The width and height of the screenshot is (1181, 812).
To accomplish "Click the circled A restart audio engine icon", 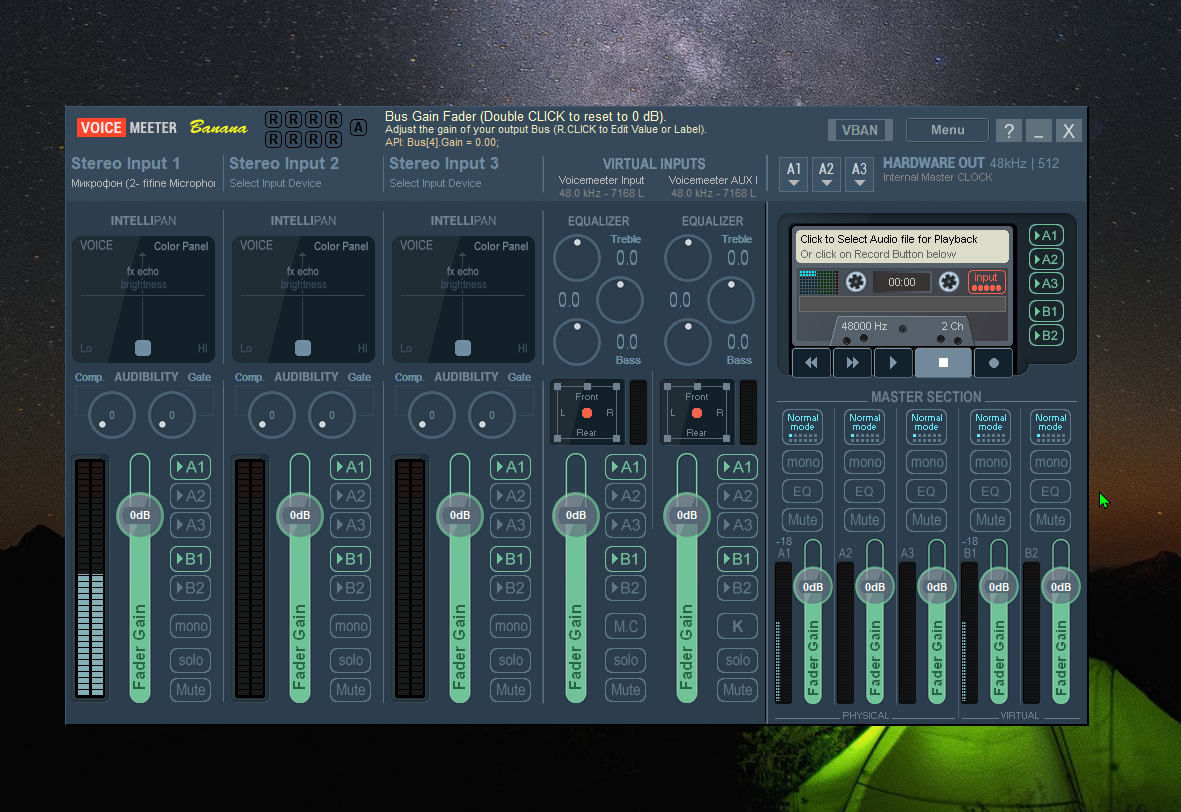I will tap(359, 127).
